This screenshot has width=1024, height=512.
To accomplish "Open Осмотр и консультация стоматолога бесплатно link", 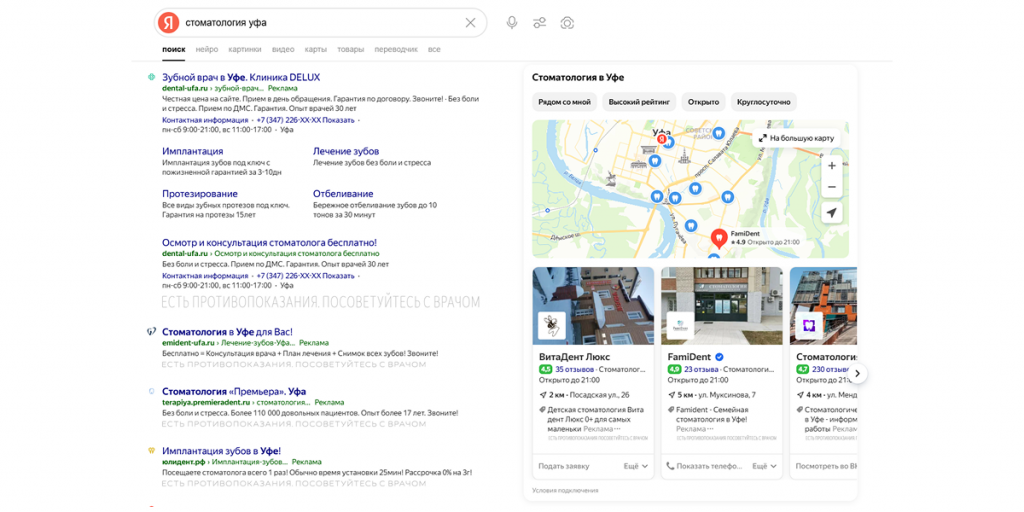I will pos(269,242).
